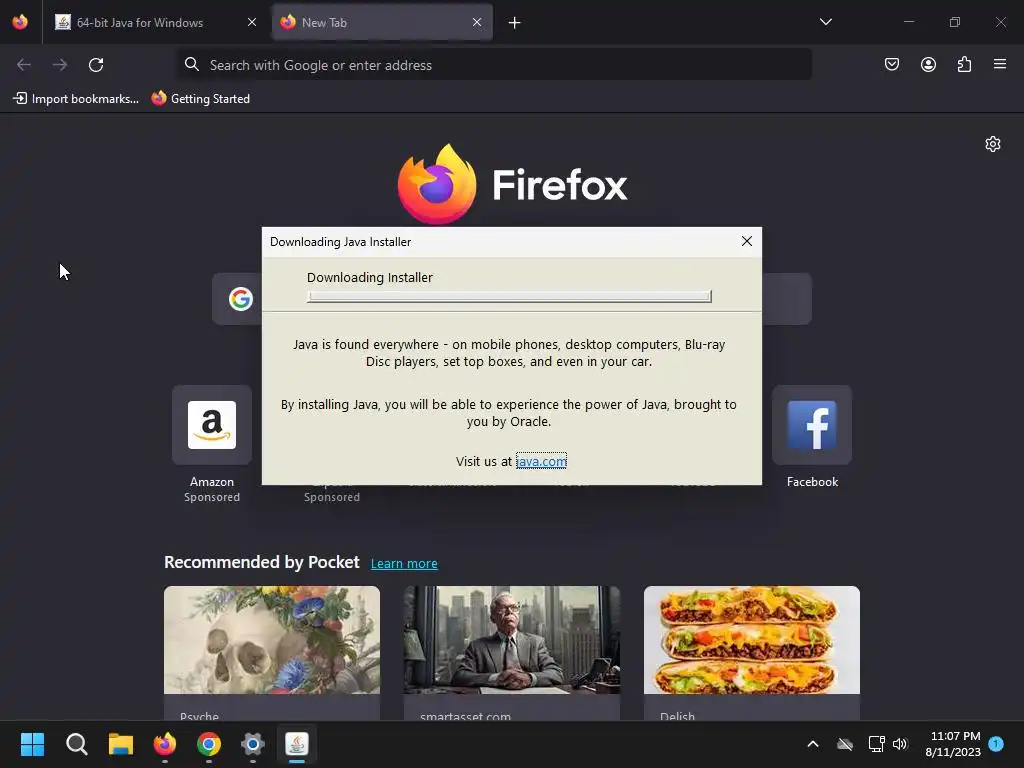Screen dimensions: 1024x768
Task: Focus the Search with Google address bar
Action: [494, 65]
